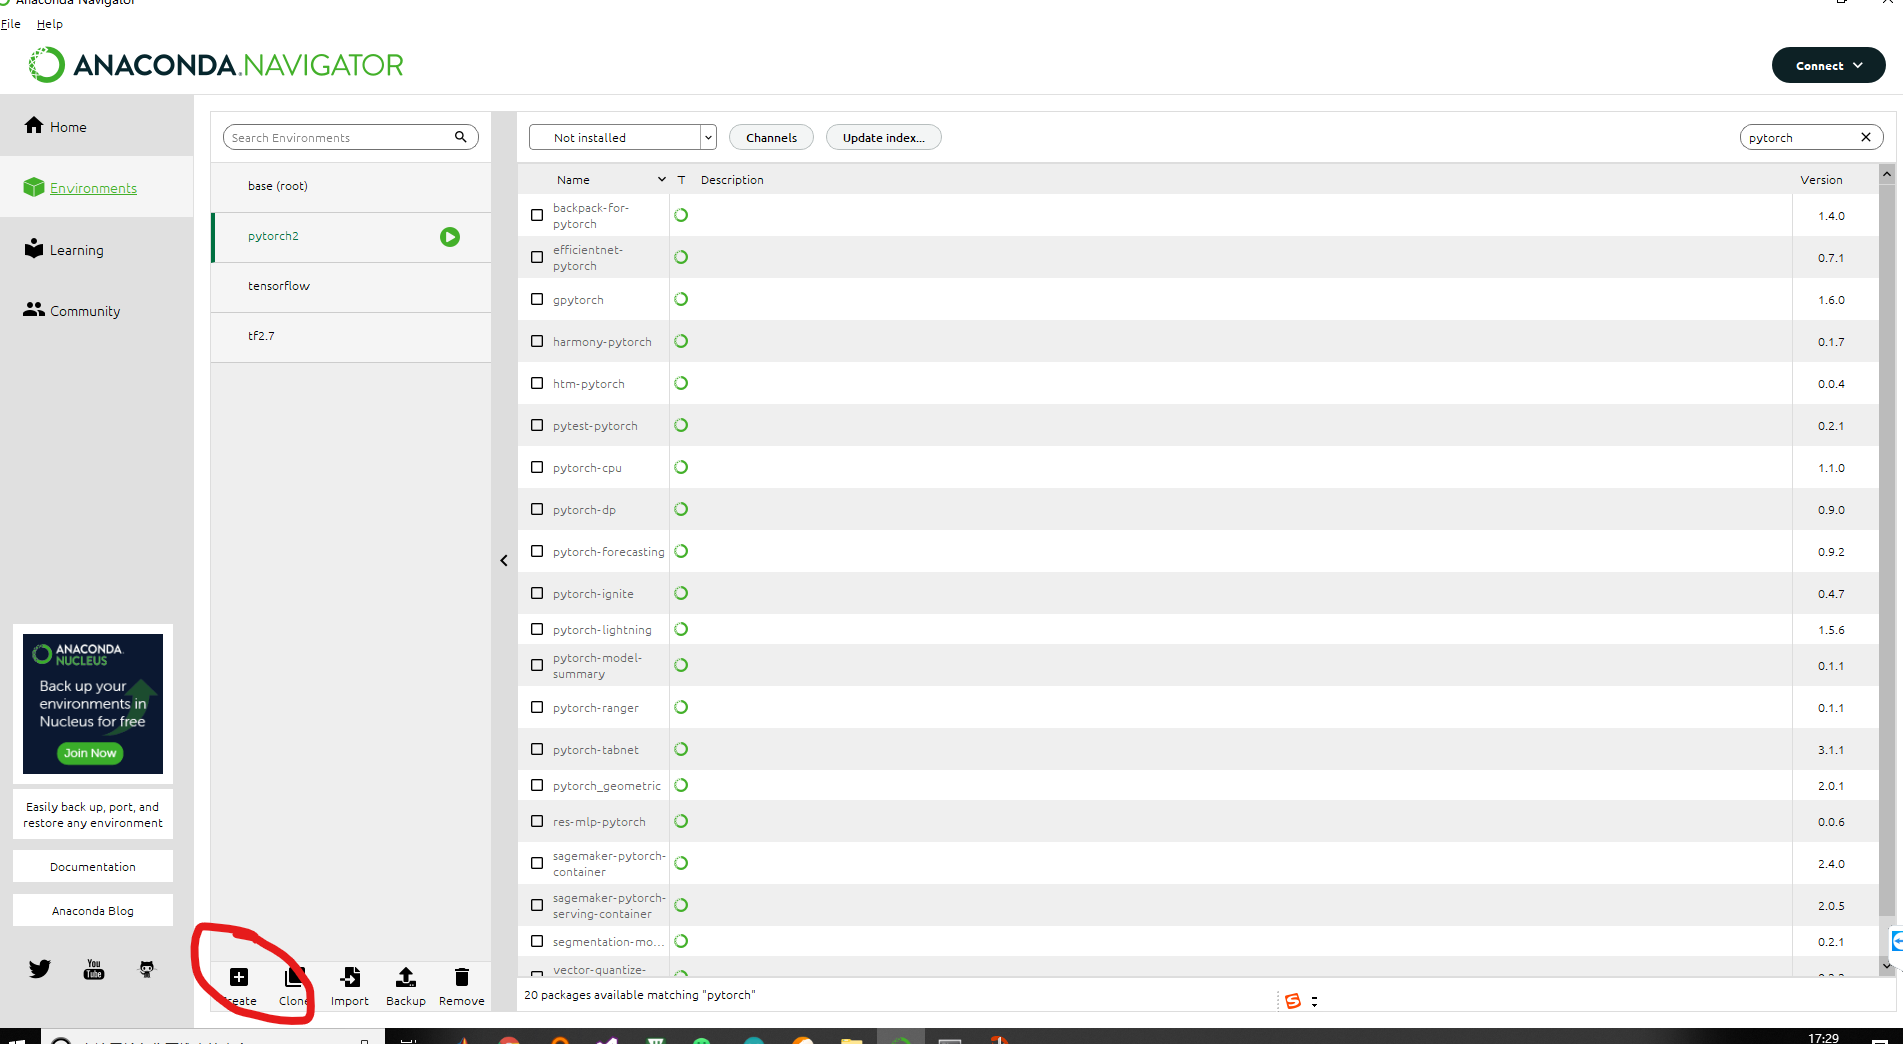
Task: Select the htm-pytorch checkbox
Action: 537,383
